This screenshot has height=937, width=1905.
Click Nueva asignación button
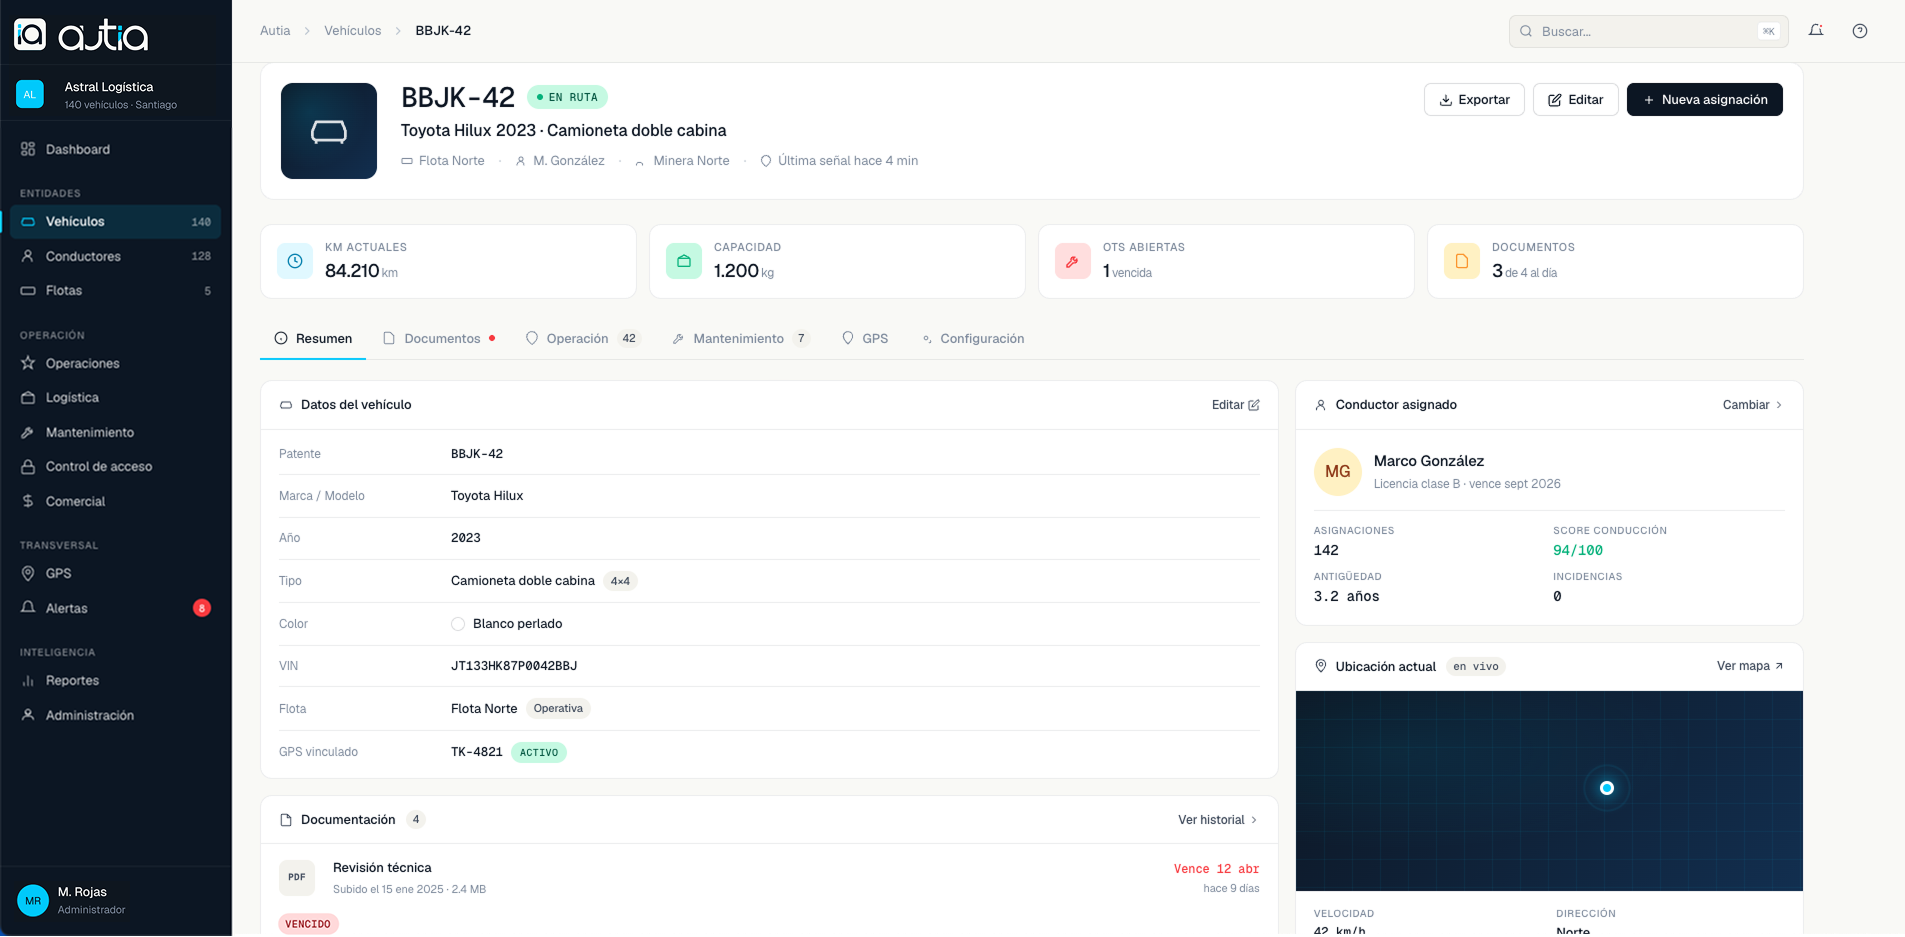click(1705, 100)
